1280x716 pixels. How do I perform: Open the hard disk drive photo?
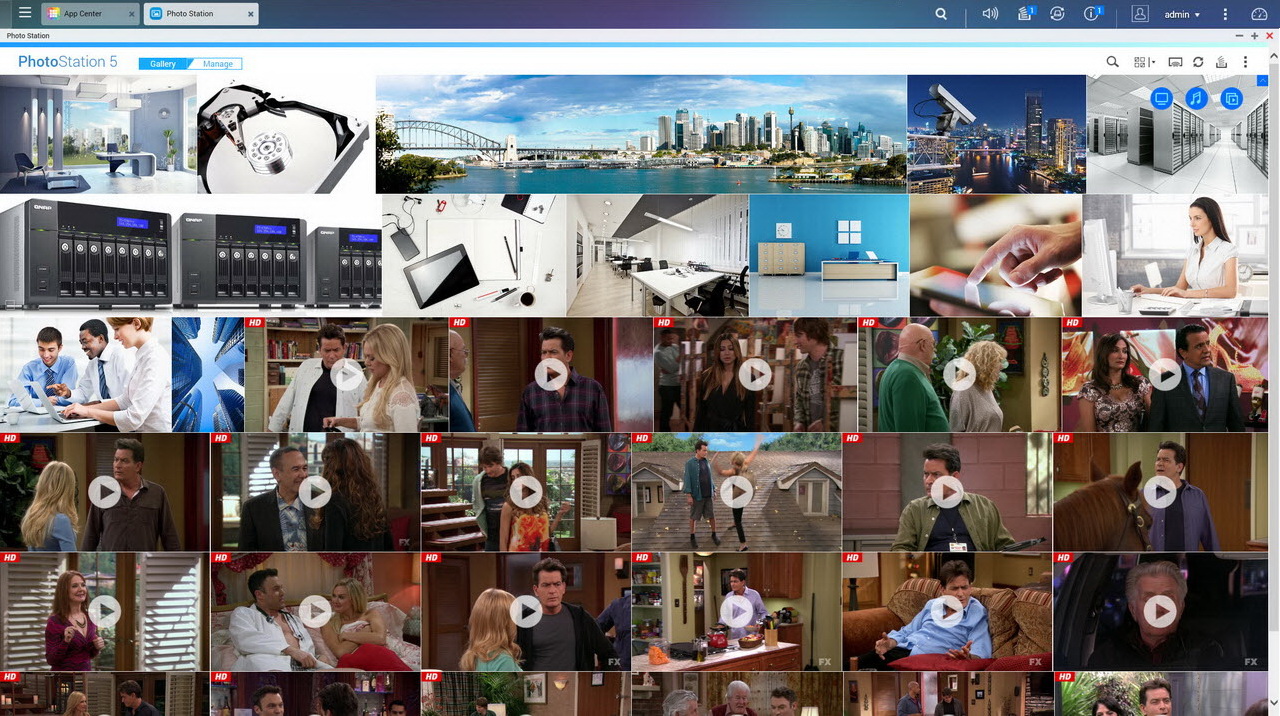[286, 134]
